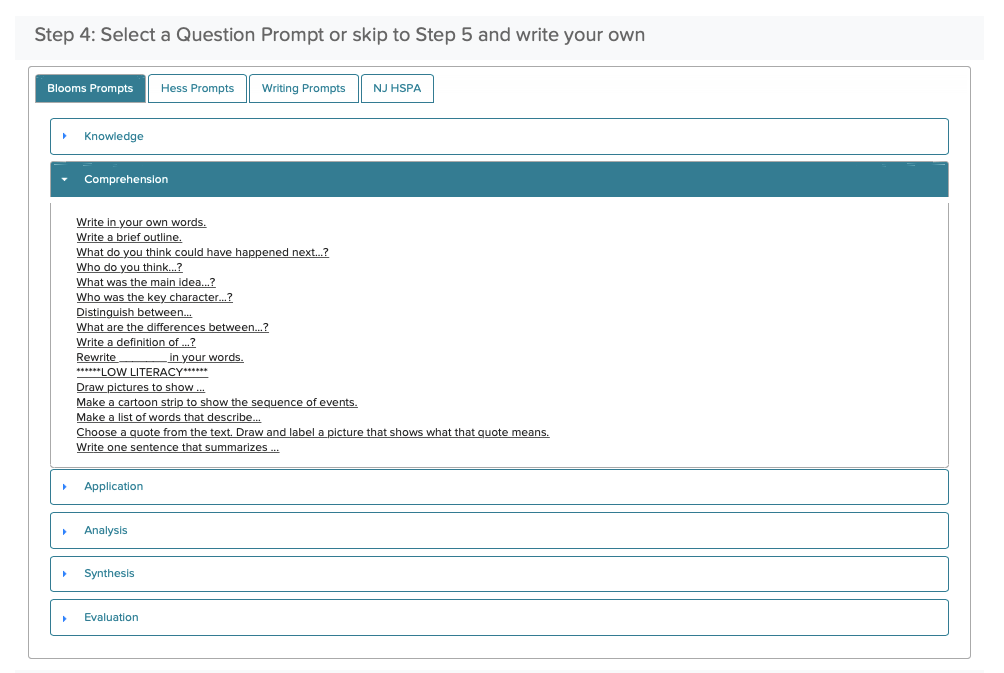The width and height of the screenshot is (1004, 673).
Task: Collapse the Comprehension section
Action: [126, 179]
